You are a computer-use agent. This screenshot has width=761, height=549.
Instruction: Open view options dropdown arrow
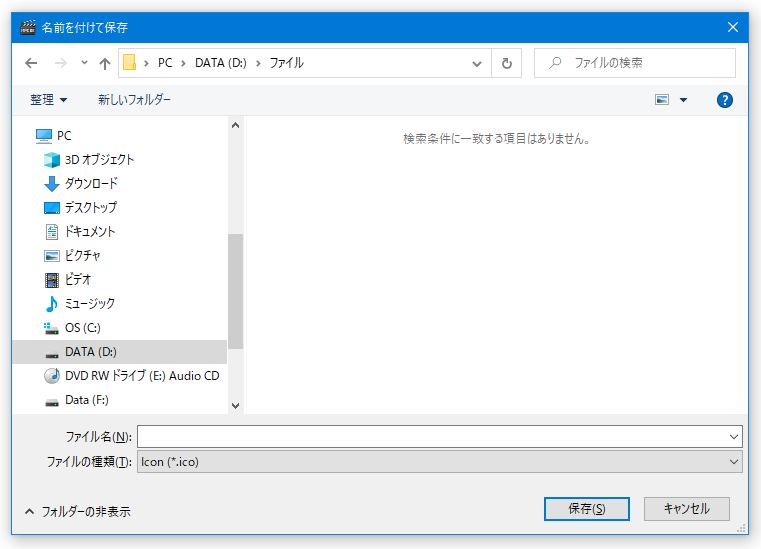683,100
